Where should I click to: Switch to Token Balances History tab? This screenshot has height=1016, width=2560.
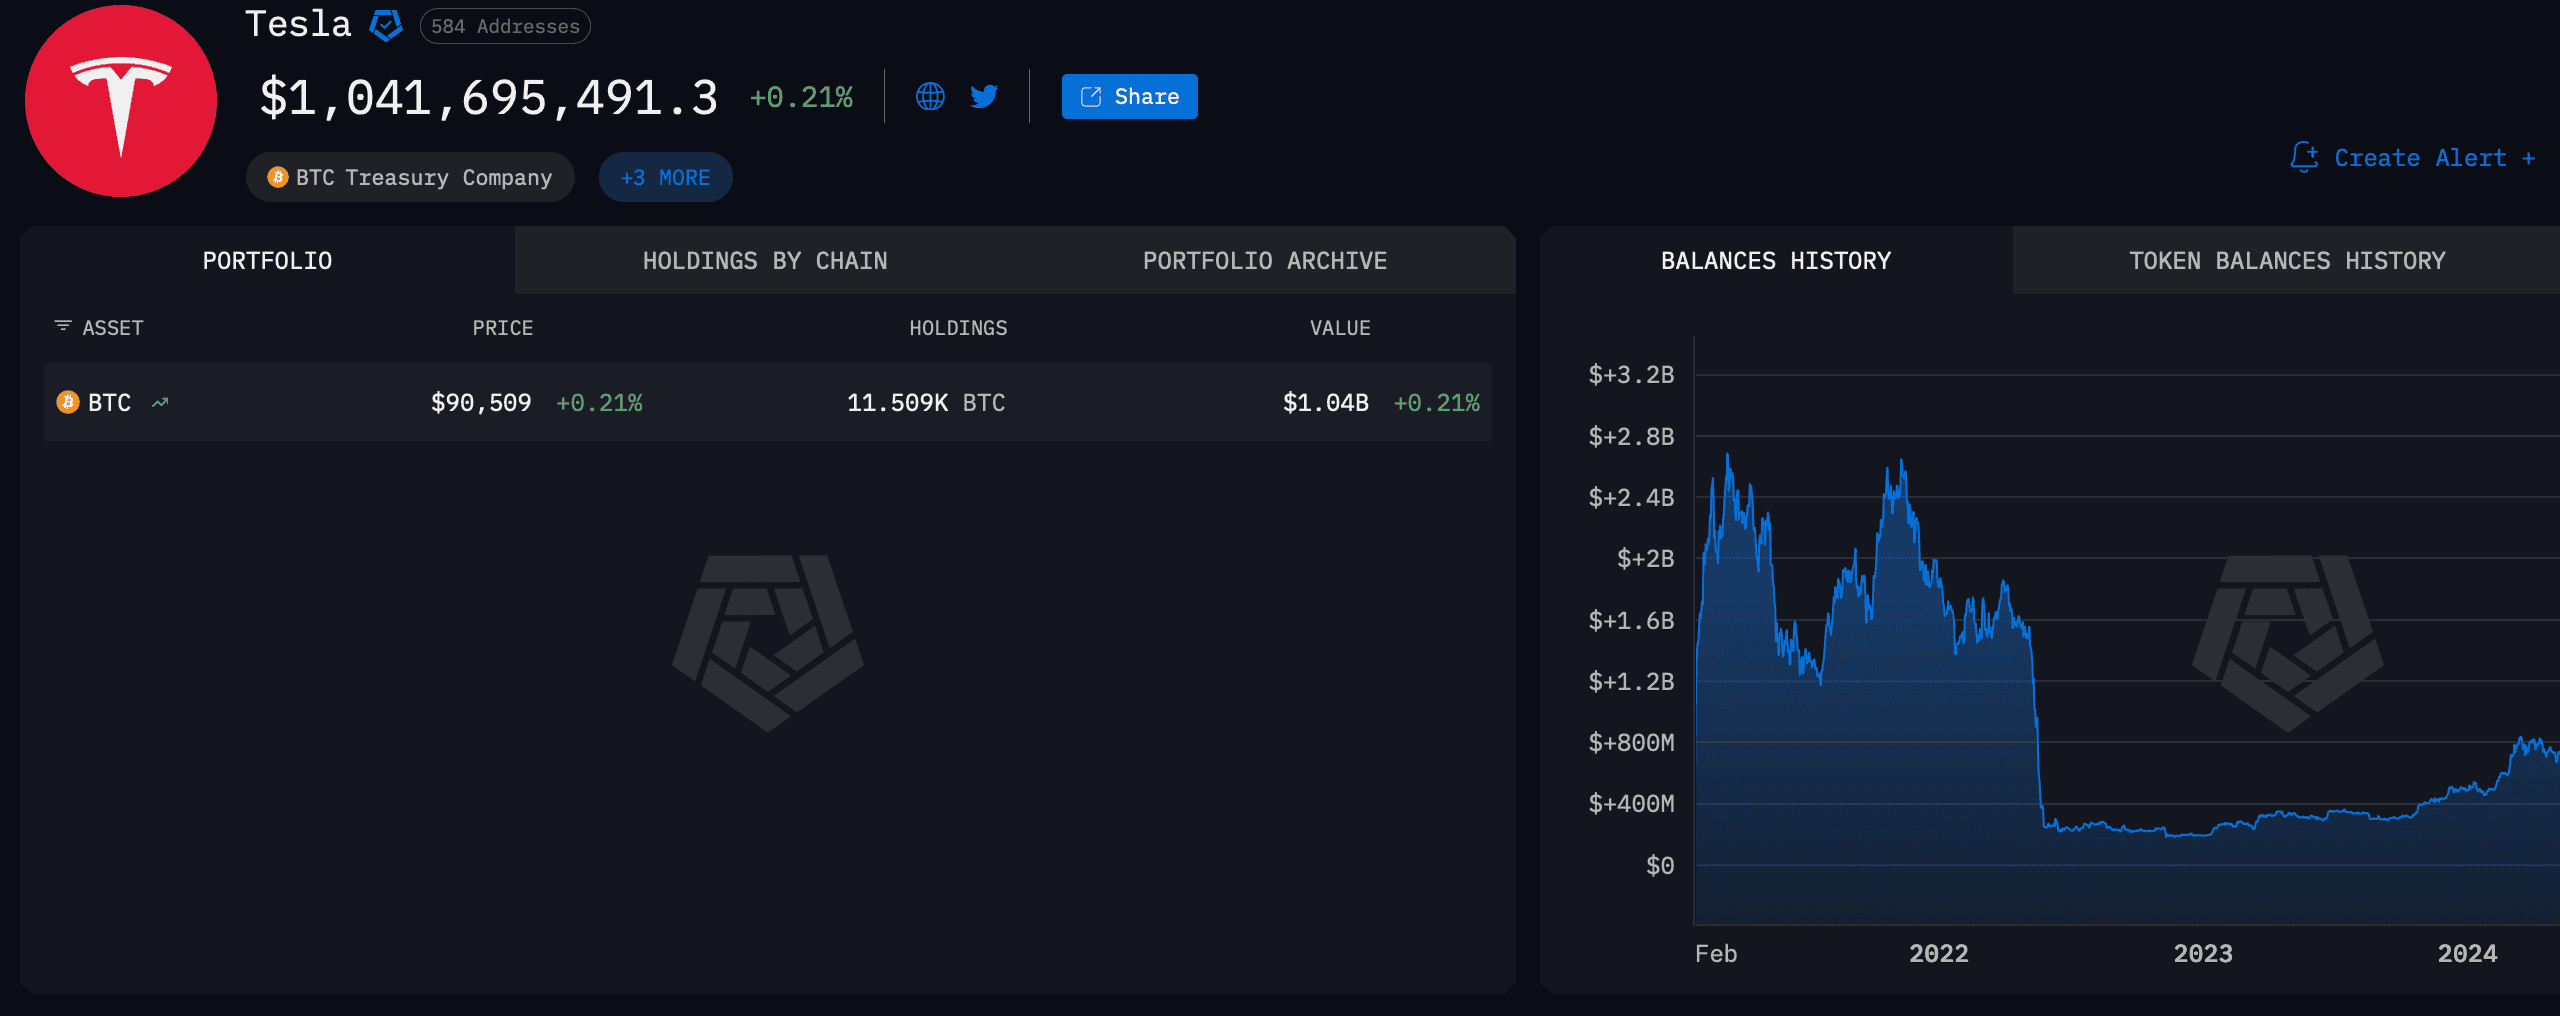click(2287, 261)
